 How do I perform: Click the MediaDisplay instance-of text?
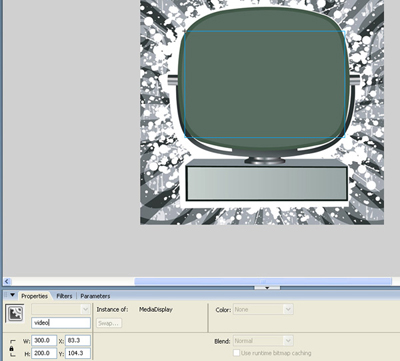pos(156,310)
